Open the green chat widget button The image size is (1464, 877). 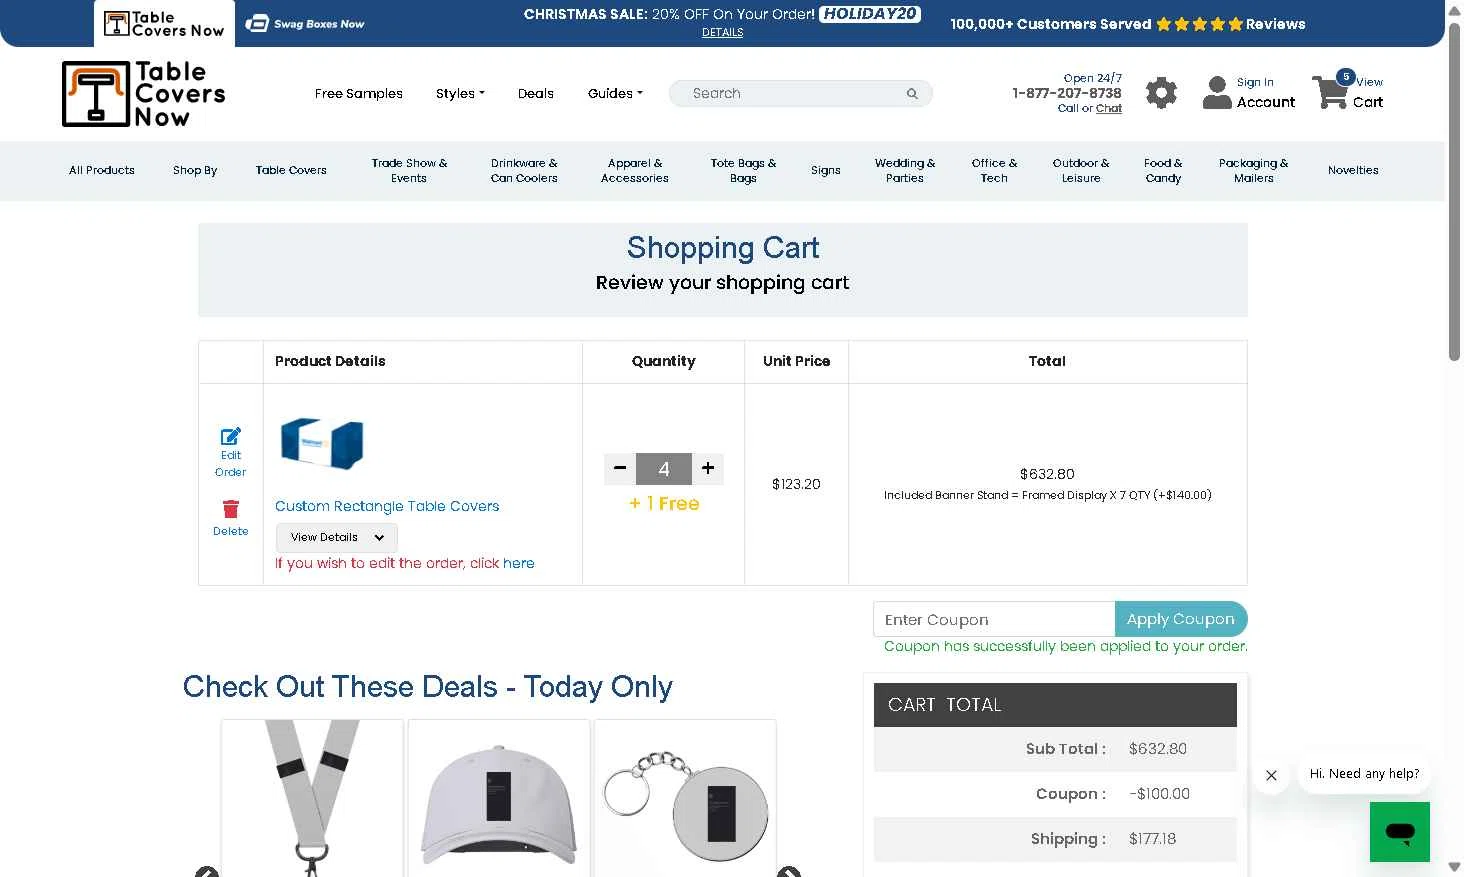click(x=1400, y=832)
